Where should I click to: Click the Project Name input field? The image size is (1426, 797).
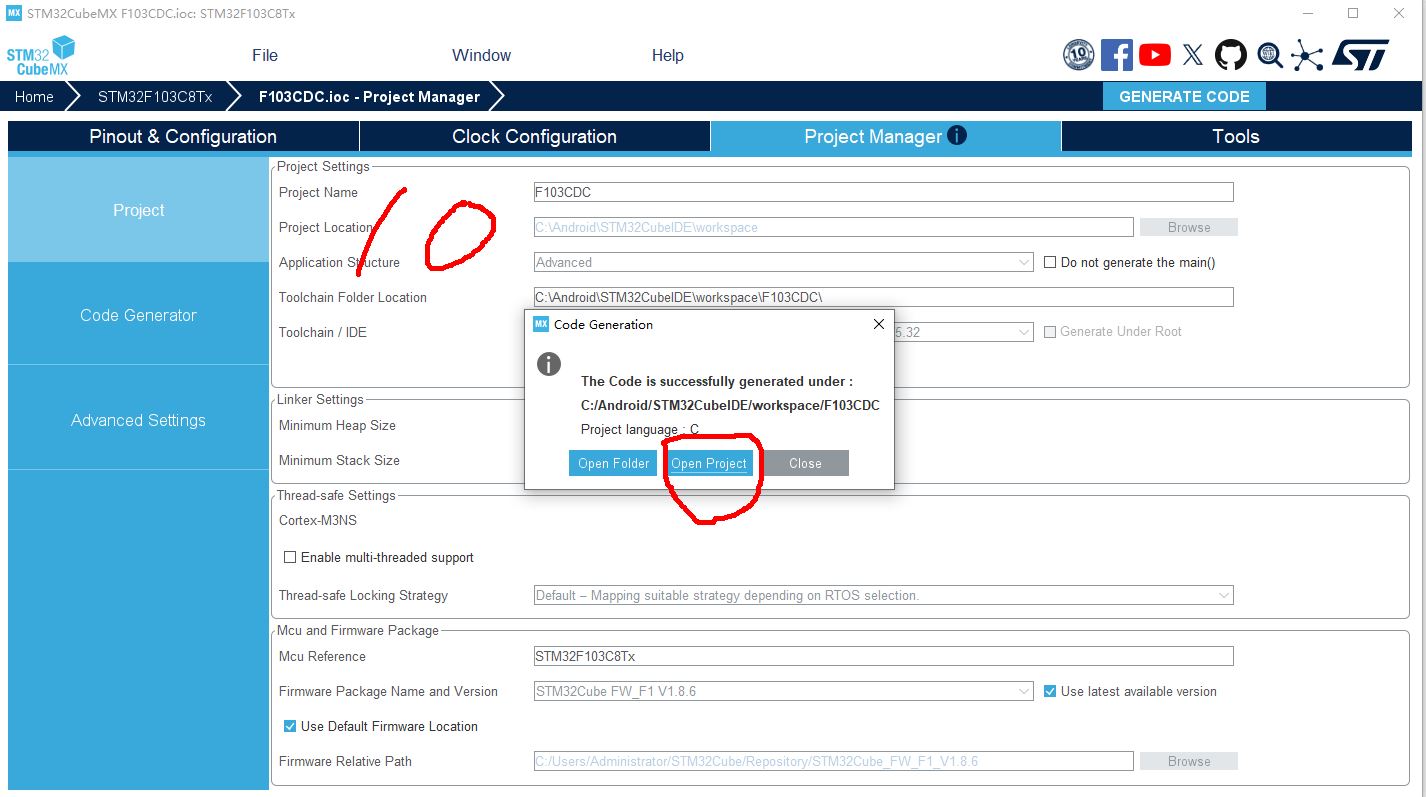pos(884,192)
